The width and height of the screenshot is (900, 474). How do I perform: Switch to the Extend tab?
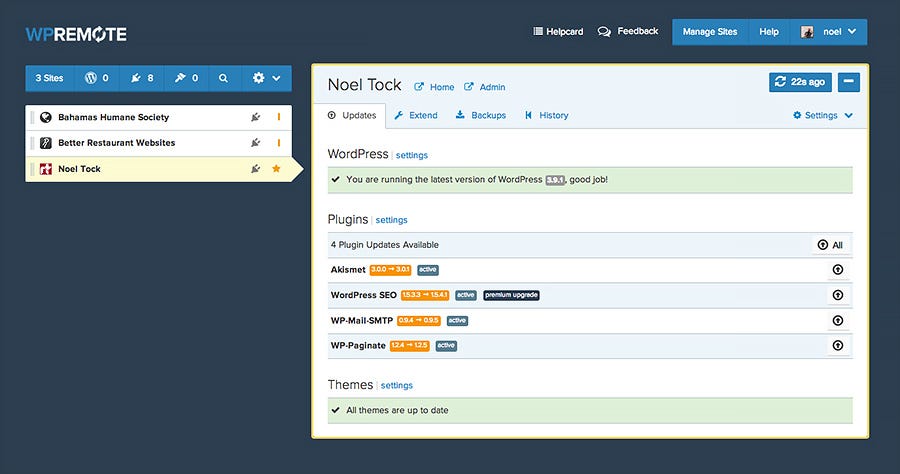coord(416,115)
